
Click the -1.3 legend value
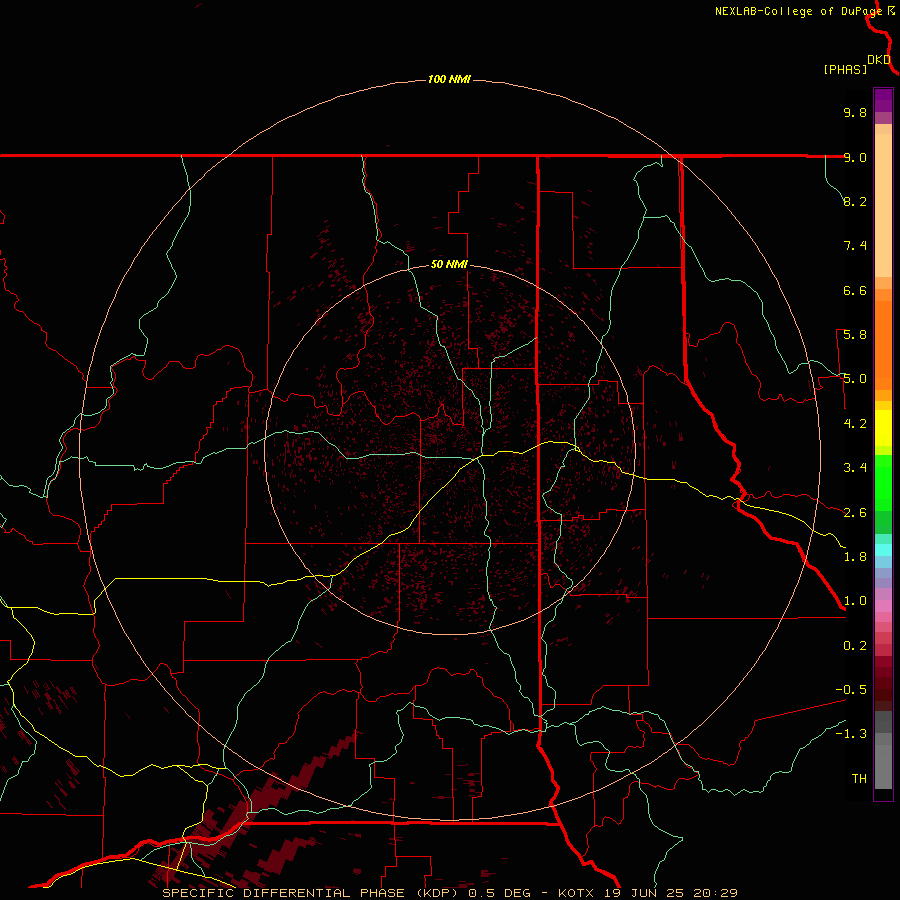pos(851,734)
